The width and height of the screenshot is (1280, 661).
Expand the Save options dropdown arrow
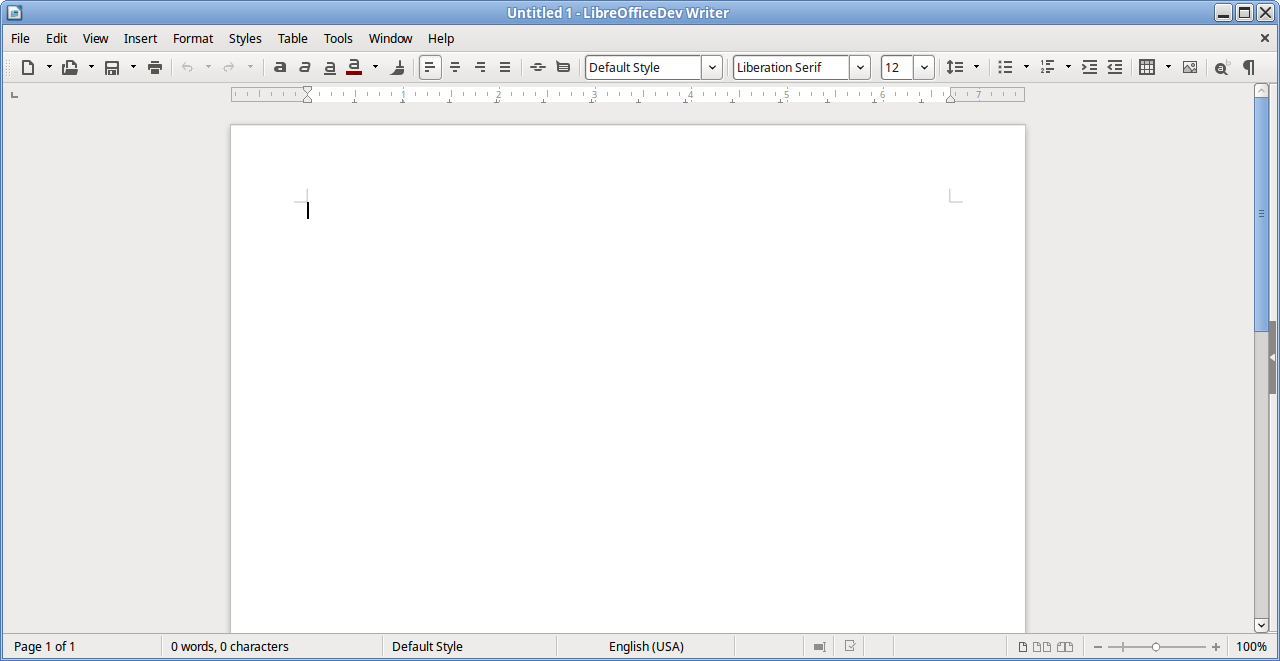point(133,67)
